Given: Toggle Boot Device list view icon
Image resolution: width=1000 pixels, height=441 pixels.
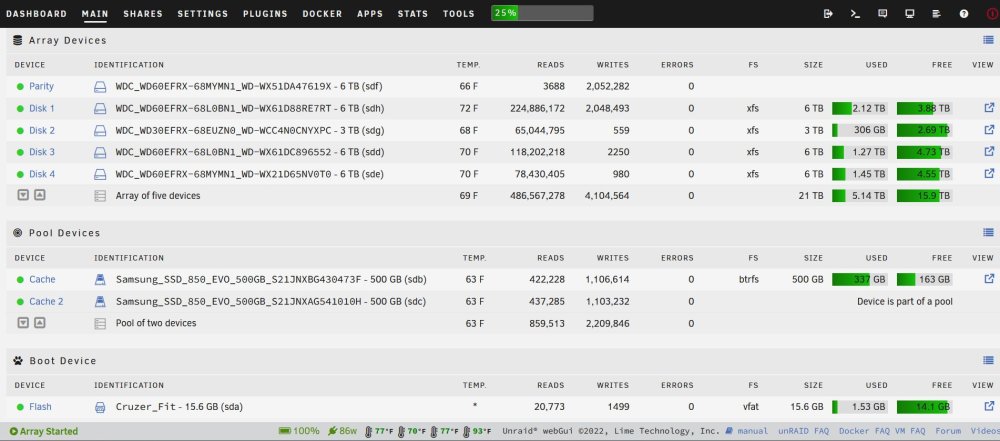Looking at the screenshot, I should click(x=989, y=361).
